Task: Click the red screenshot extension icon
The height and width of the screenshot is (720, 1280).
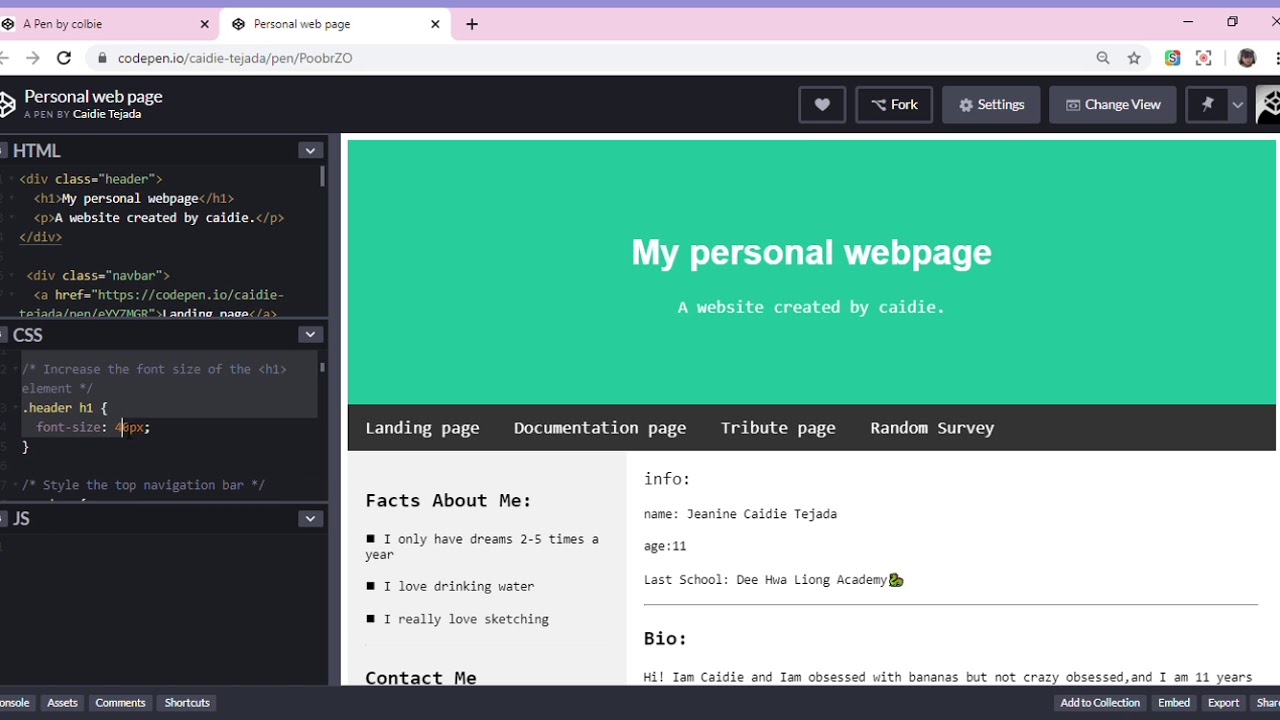Action: 1203,58
